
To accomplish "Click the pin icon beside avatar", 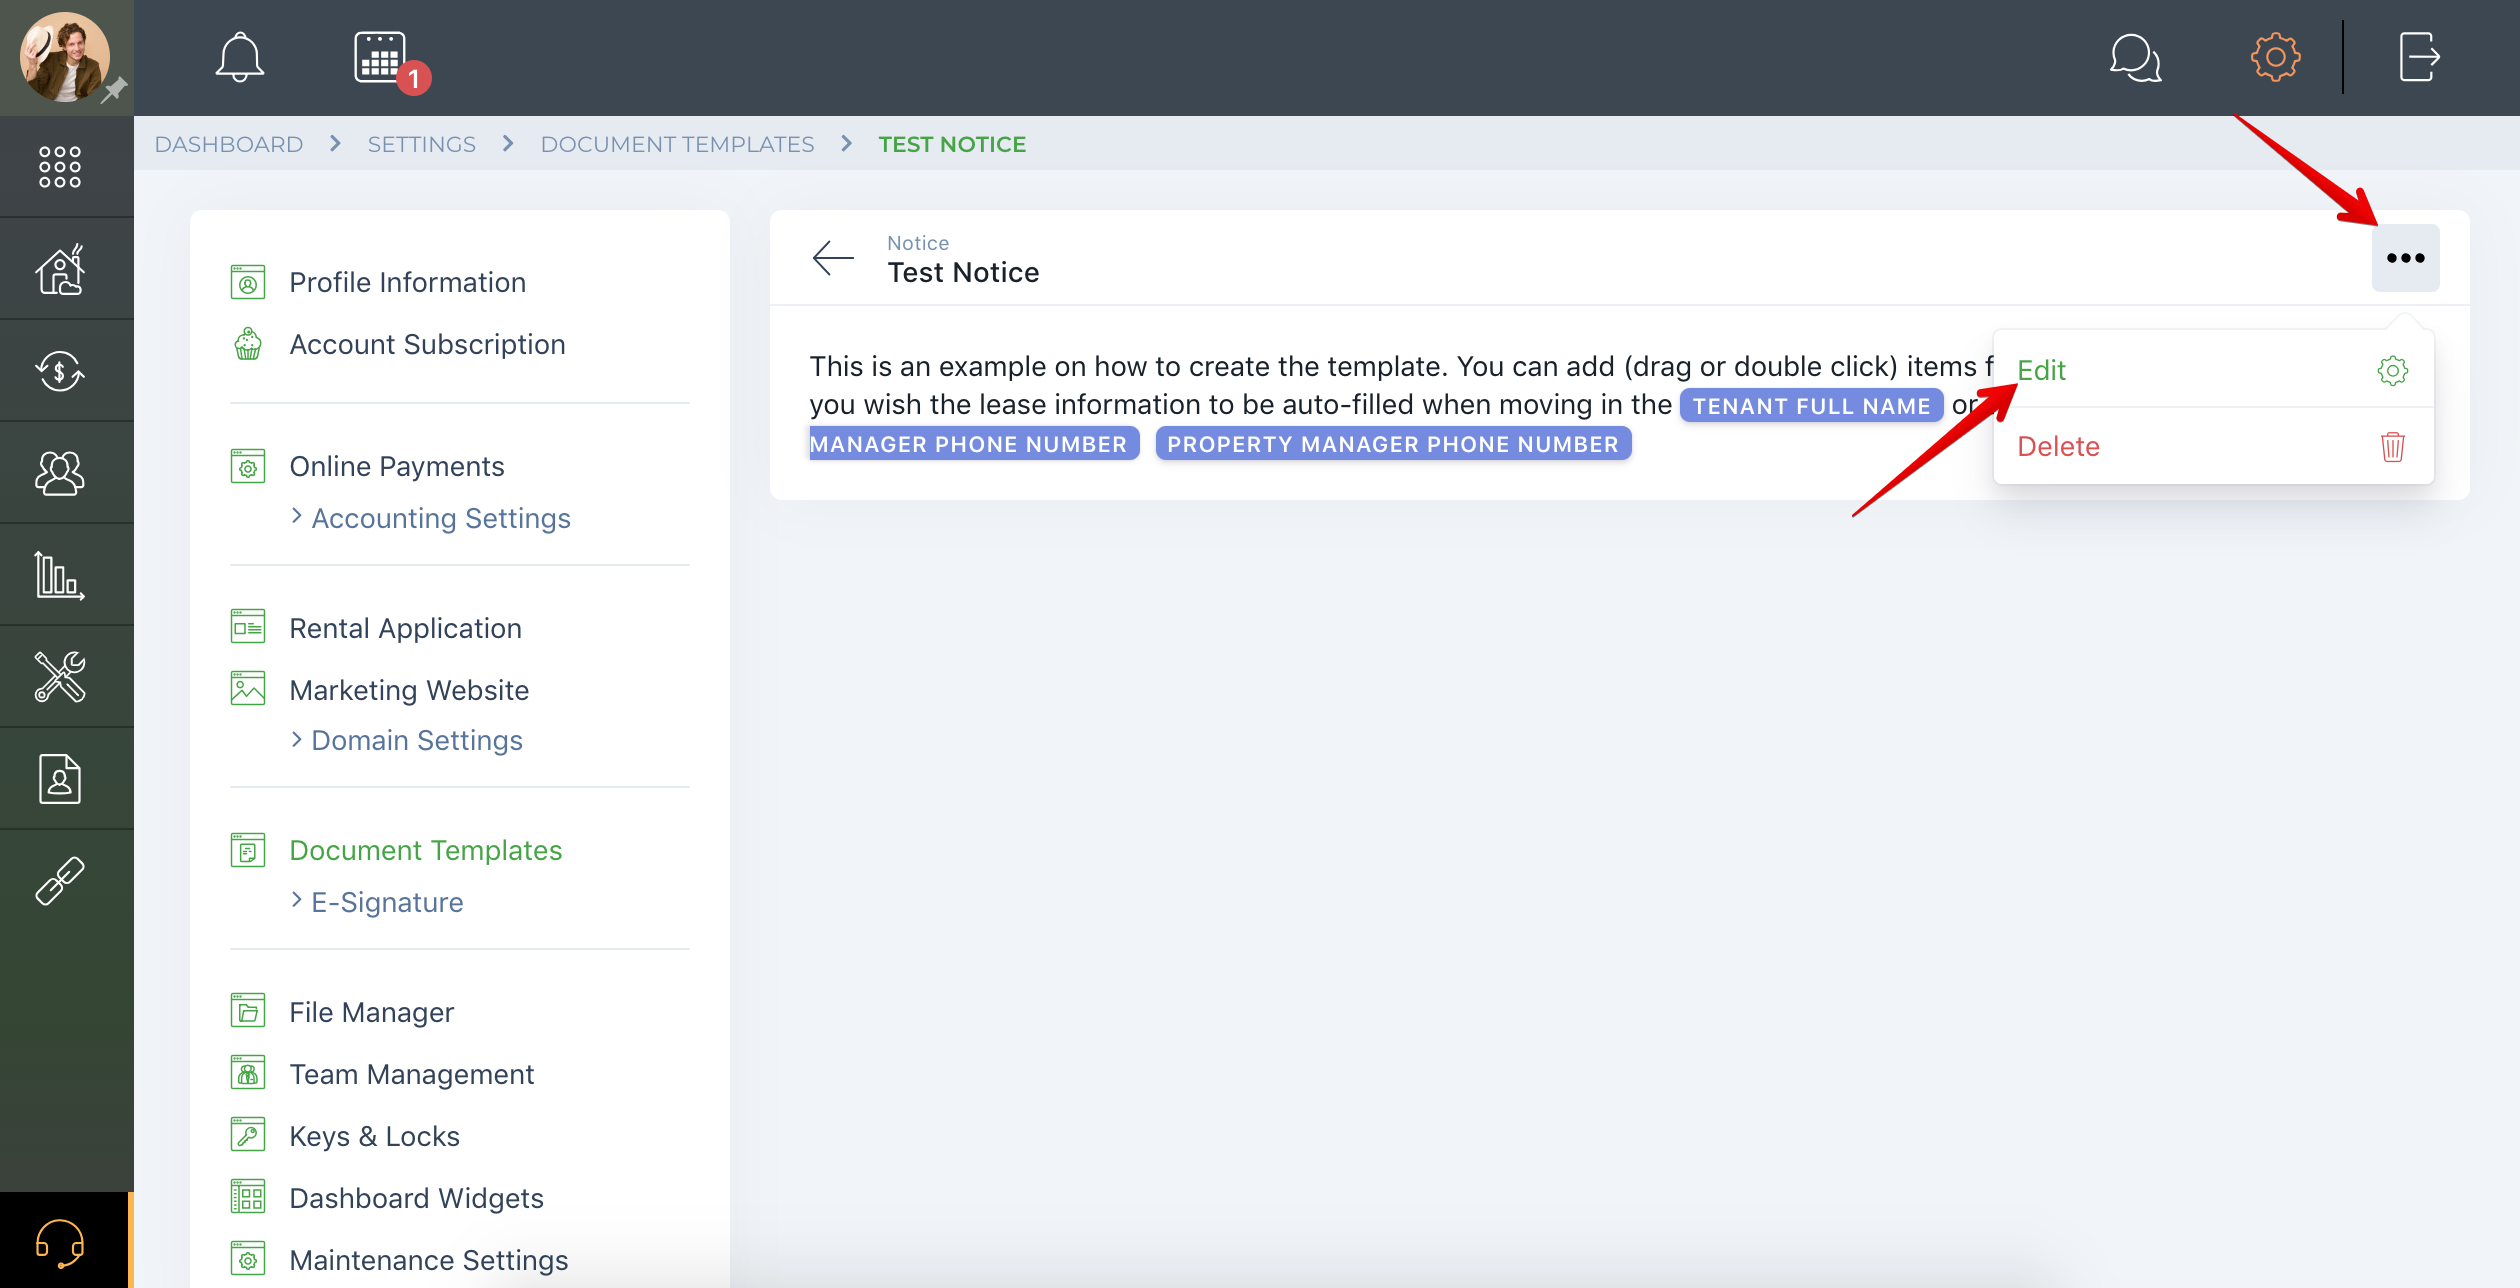I will (x=115, y=90).
